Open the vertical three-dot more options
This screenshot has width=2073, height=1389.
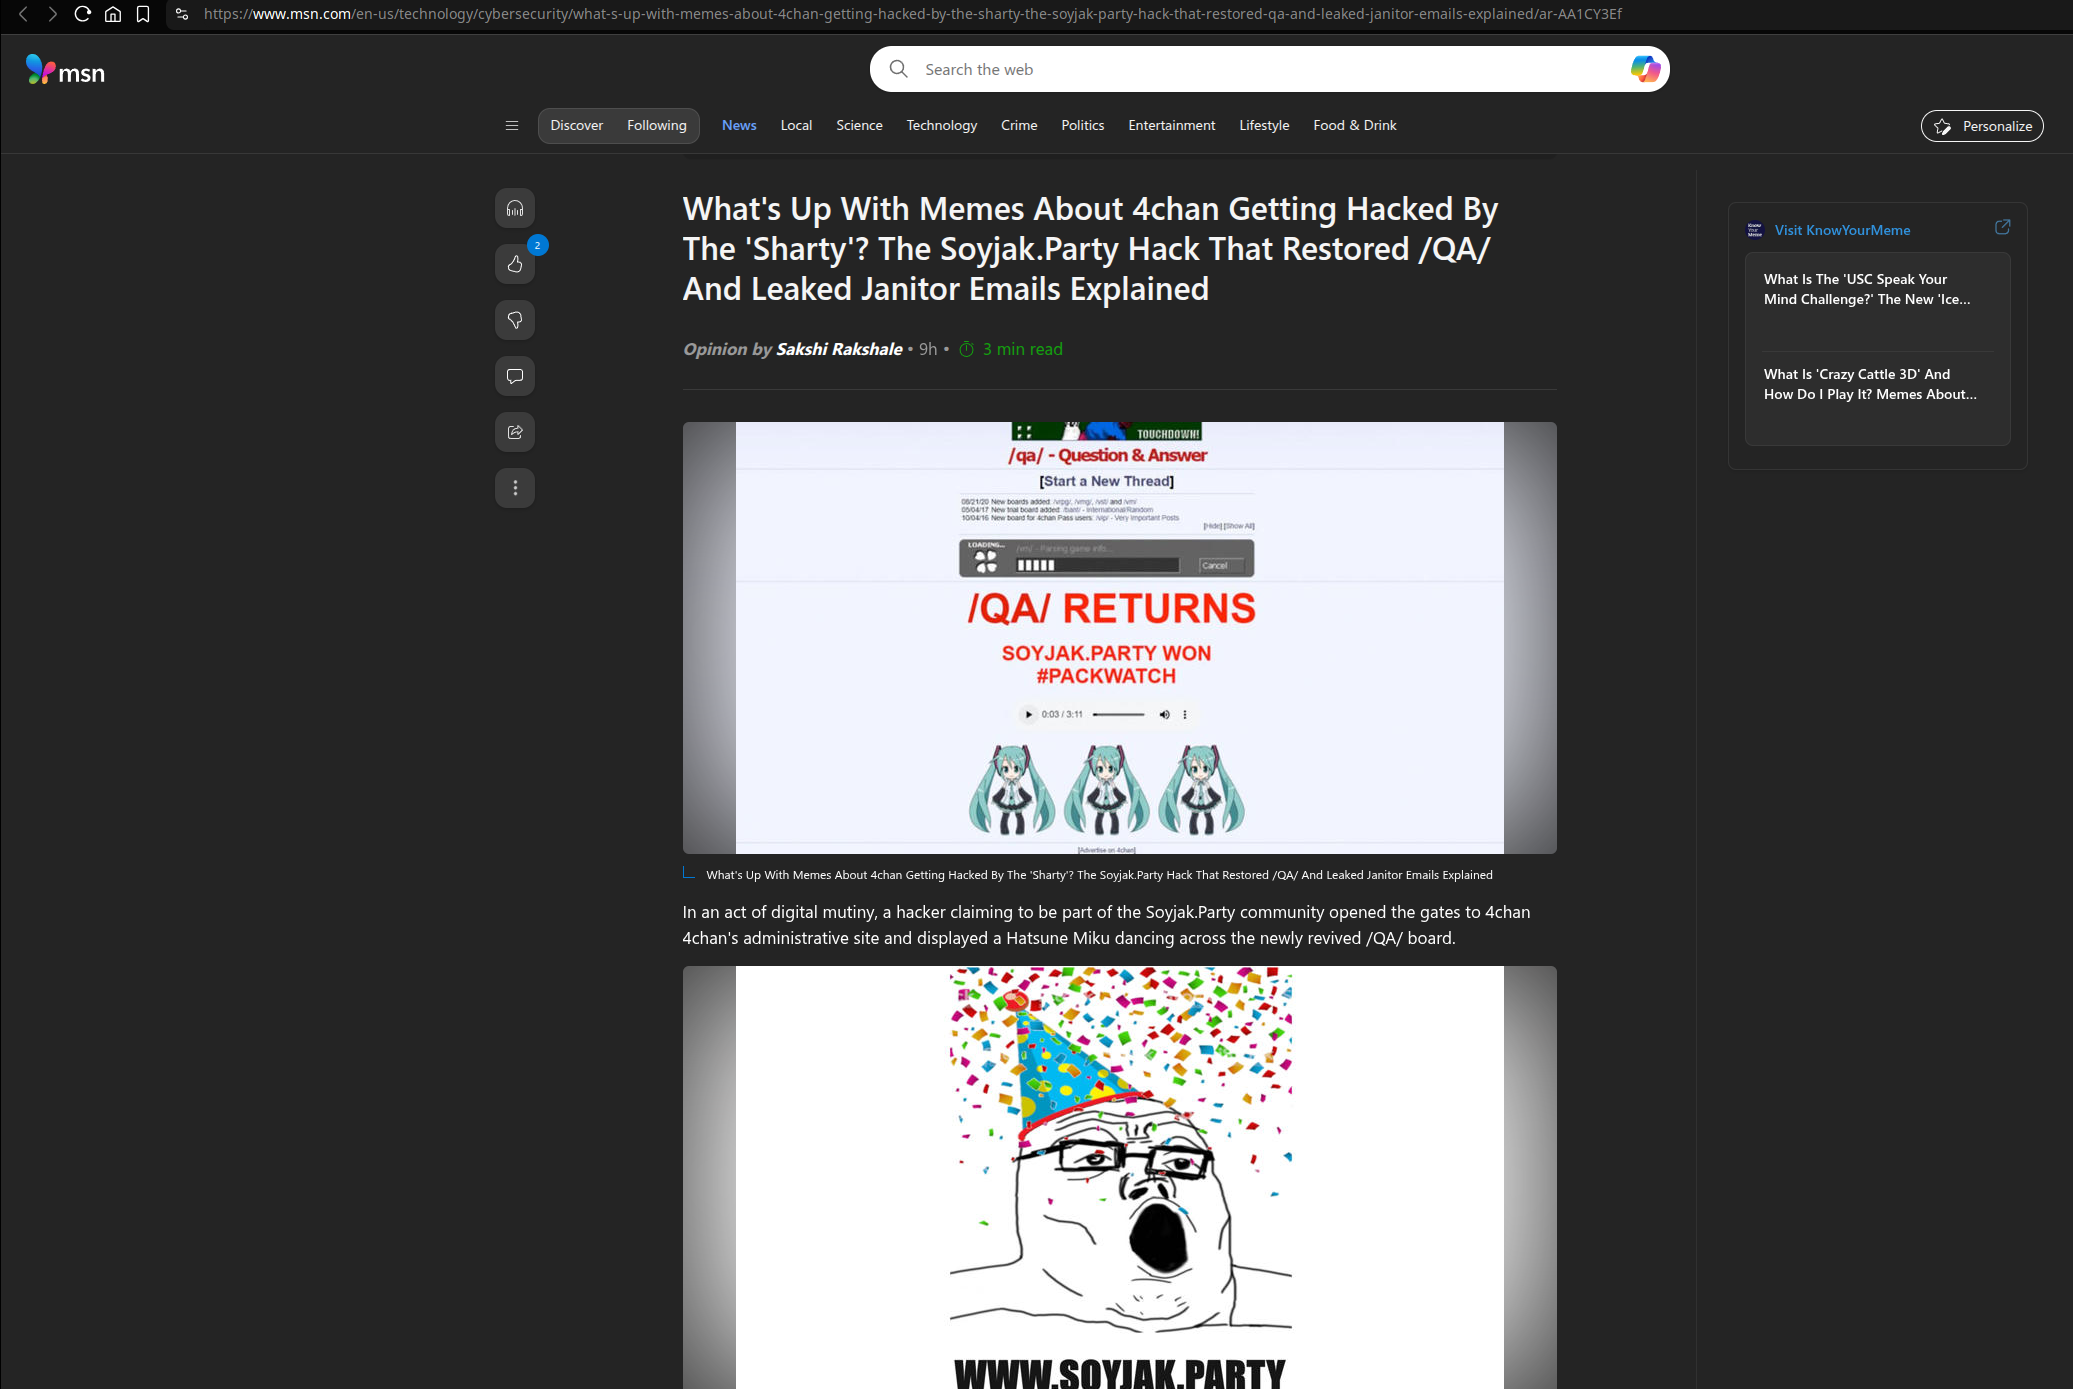(515, 488)
